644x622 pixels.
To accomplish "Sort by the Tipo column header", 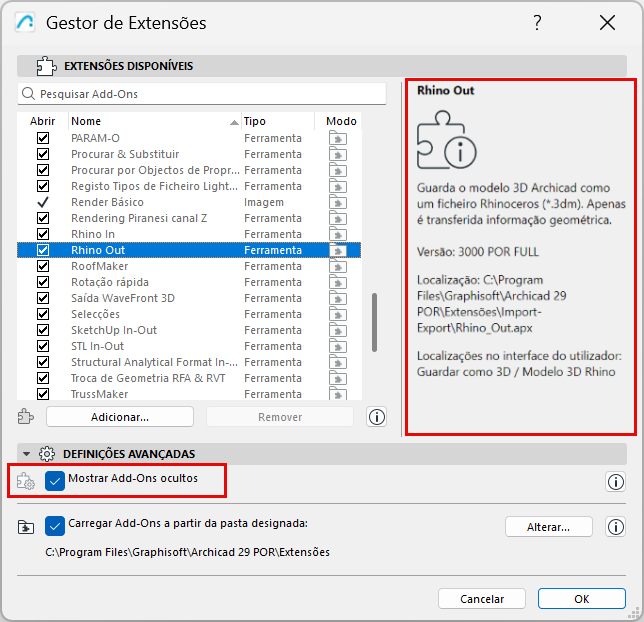I will click(278, 121).
